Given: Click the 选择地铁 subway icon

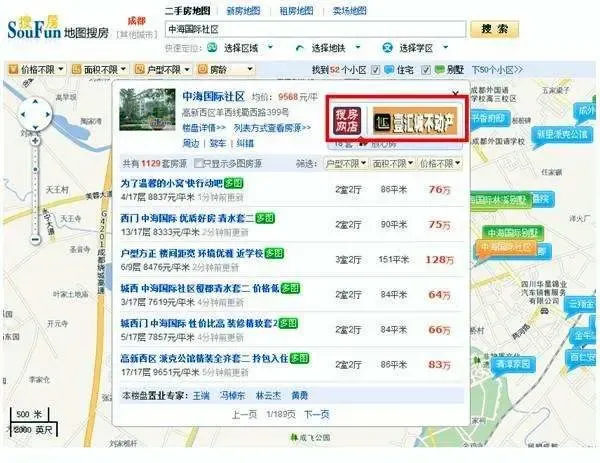Looking at the screenshot, I should coord(300,48).
